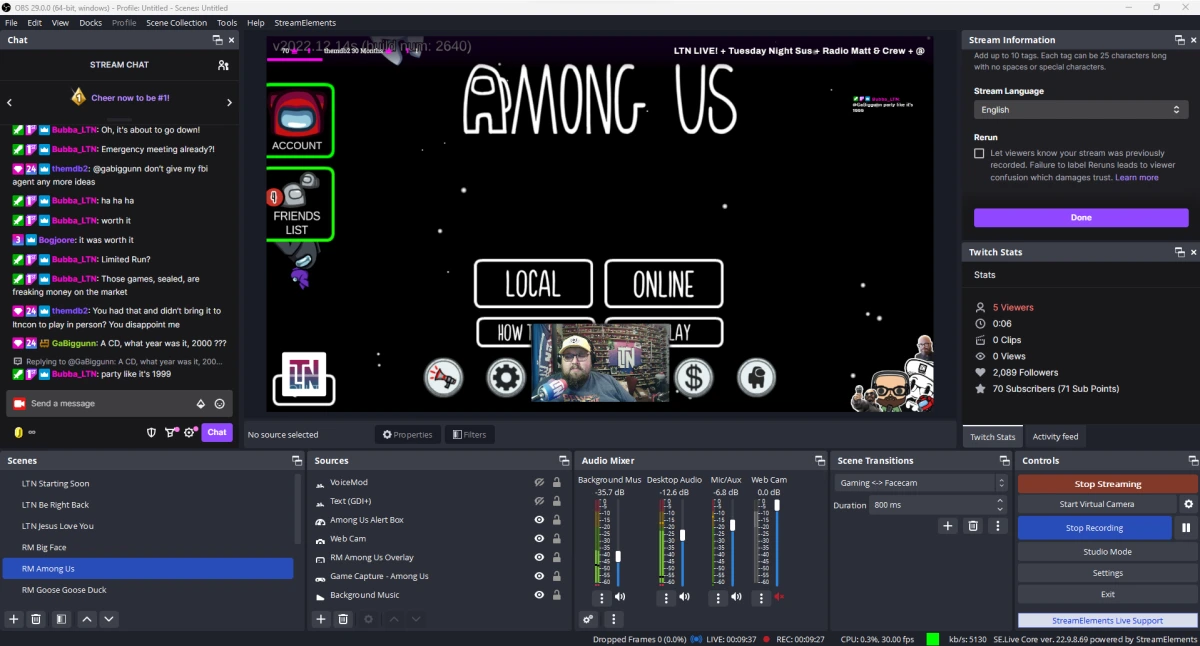Toggle lock on Game Capture - Among Us
The image size is (1200, 646).
556,576
